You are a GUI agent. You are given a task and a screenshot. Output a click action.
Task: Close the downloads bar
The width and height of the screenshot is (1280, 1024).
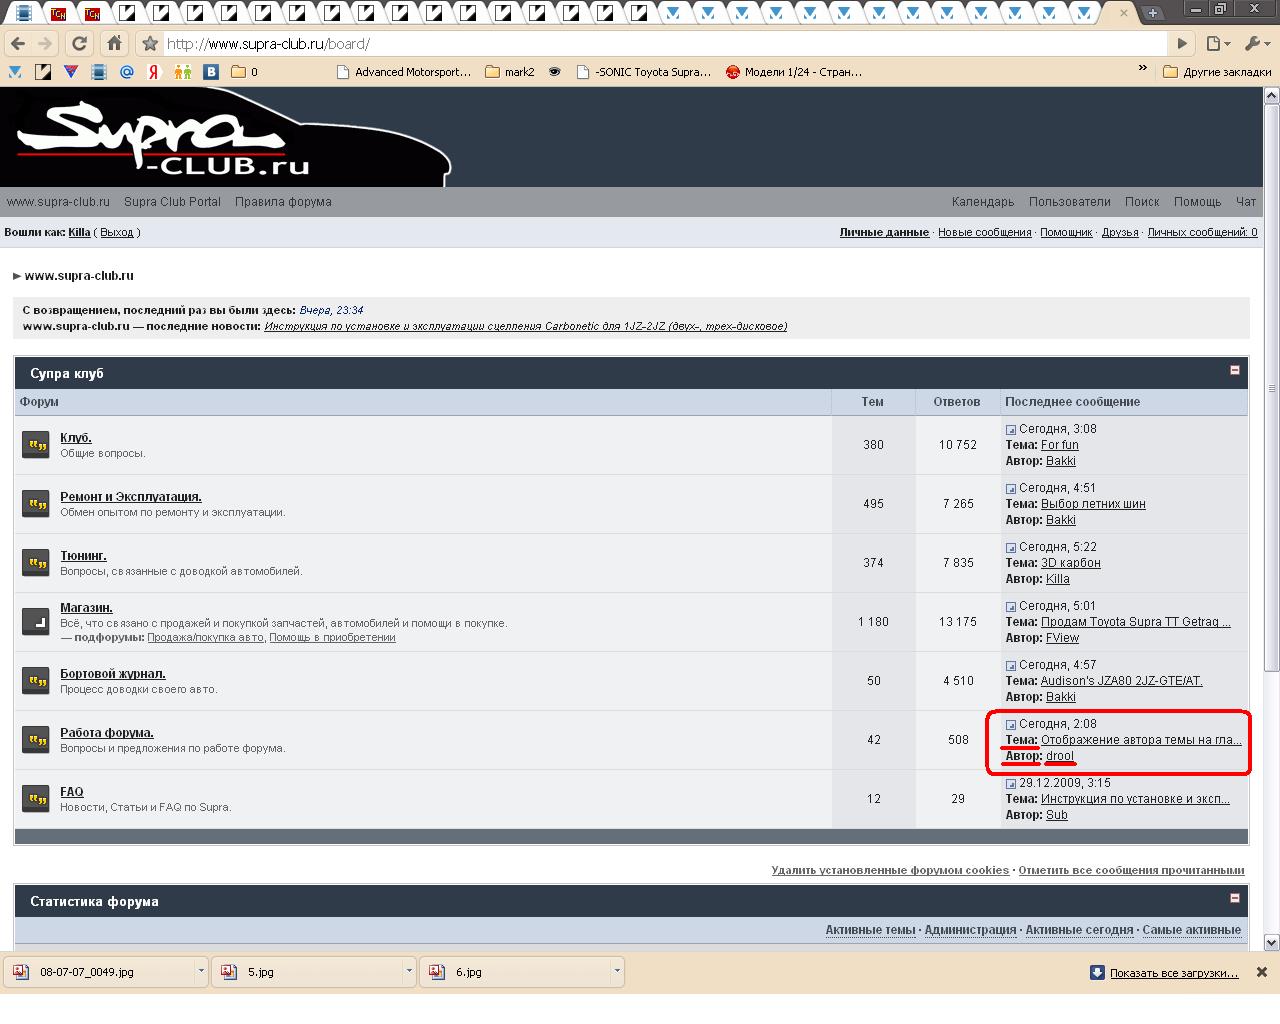click(1261, 972)
